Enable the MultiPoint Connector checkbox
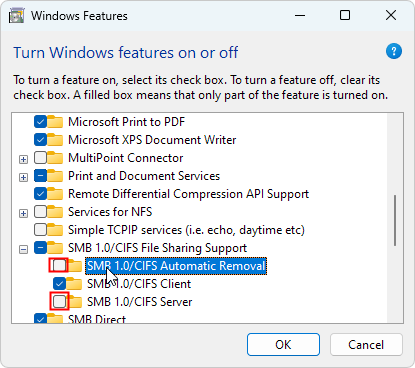Image resolution: width=415 pixels, height=368 pixels. (x=40, y=158)
